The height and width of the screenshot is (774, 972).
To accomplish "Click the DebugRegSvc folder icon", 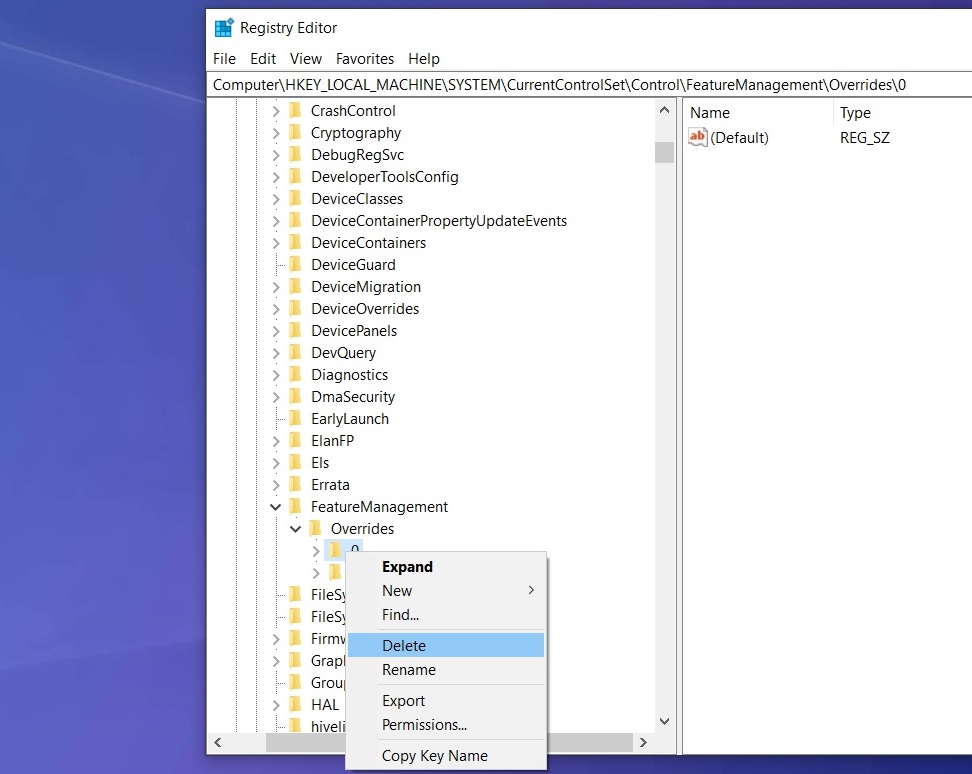I will 296,155.
